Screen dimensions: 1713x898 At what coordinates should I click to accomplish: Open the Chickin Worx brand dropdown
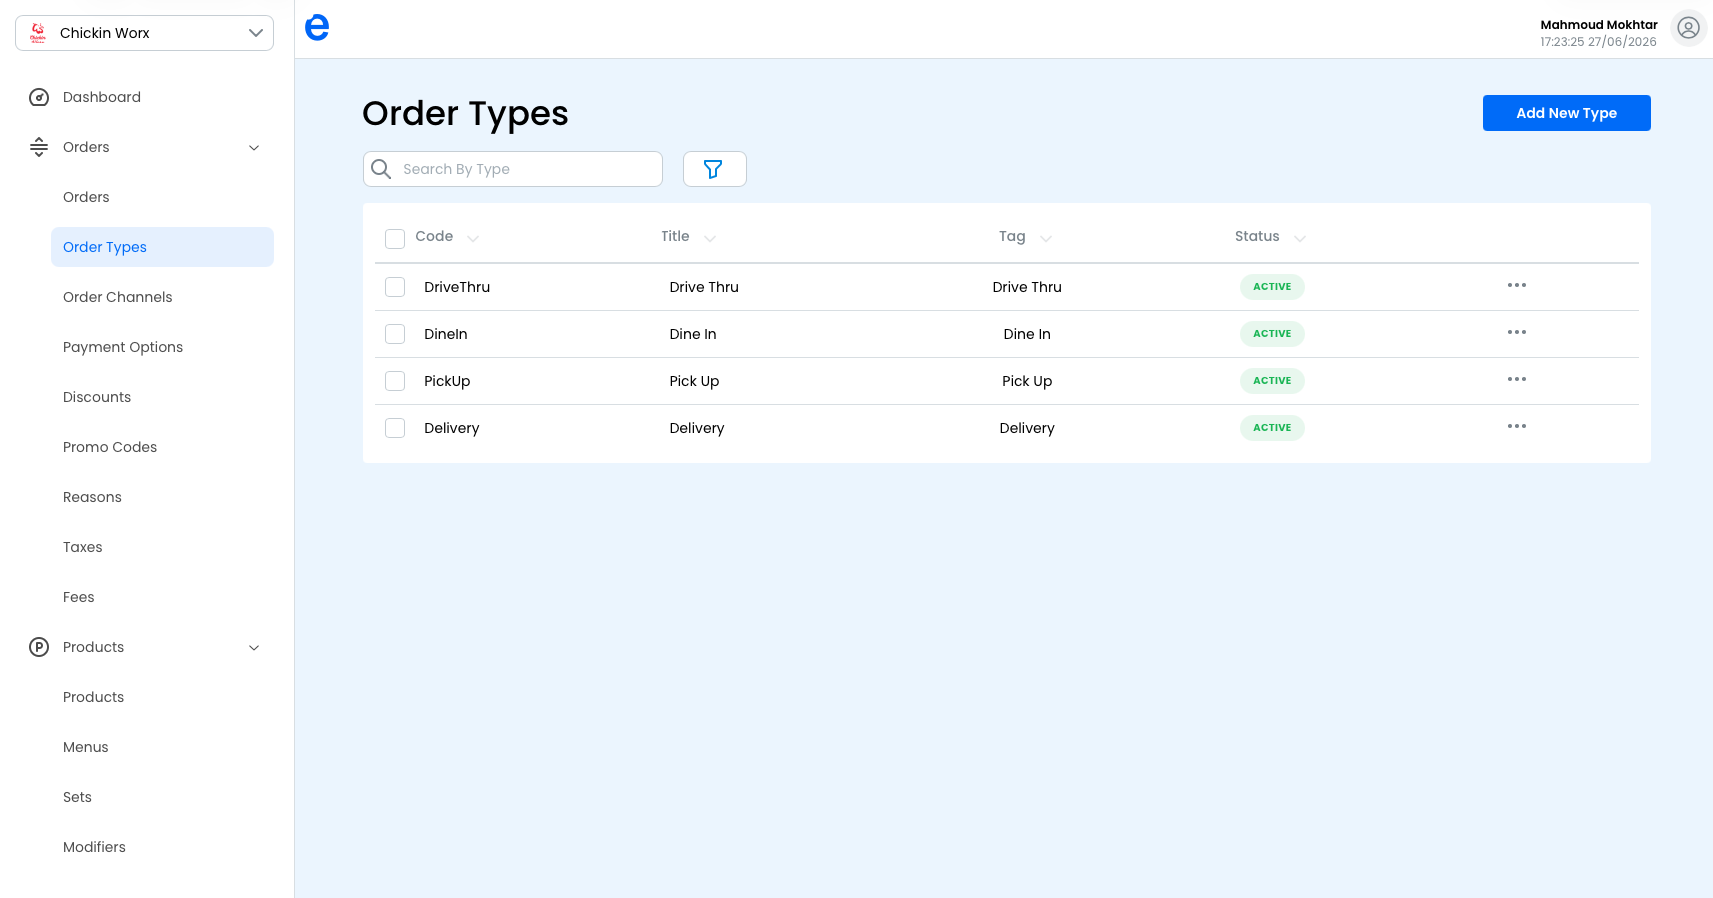144,33
